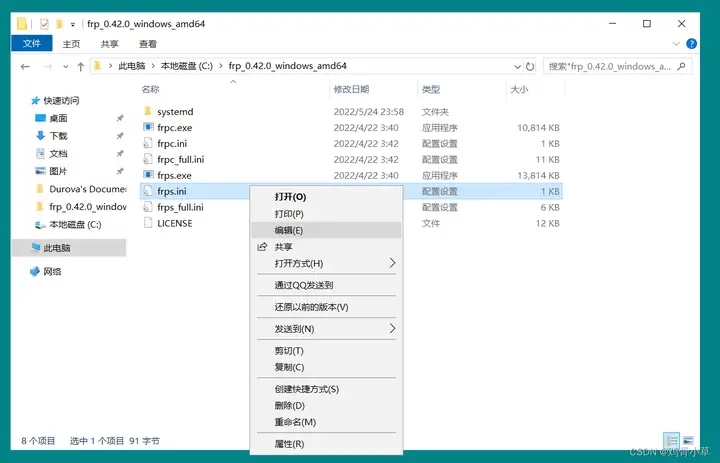Sort files by the 名称 column header
The width and height of the screenshot is (720, 463).
pos(151,90)
